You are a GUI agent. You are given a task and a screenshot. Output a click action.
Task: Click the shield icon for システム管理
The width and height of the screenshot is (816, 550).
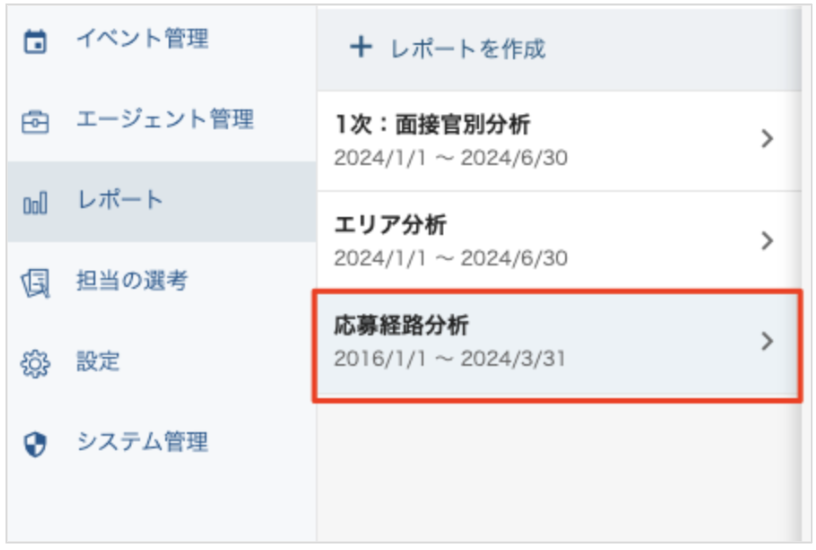pos(35,444)
